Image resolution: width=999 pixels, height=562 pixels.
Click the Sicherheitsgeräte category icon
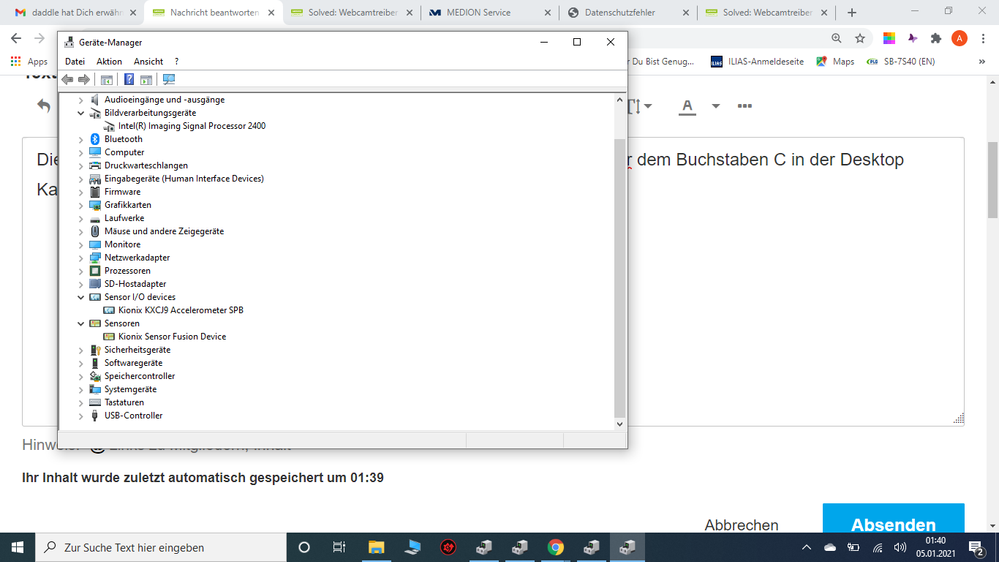point(95,350)
